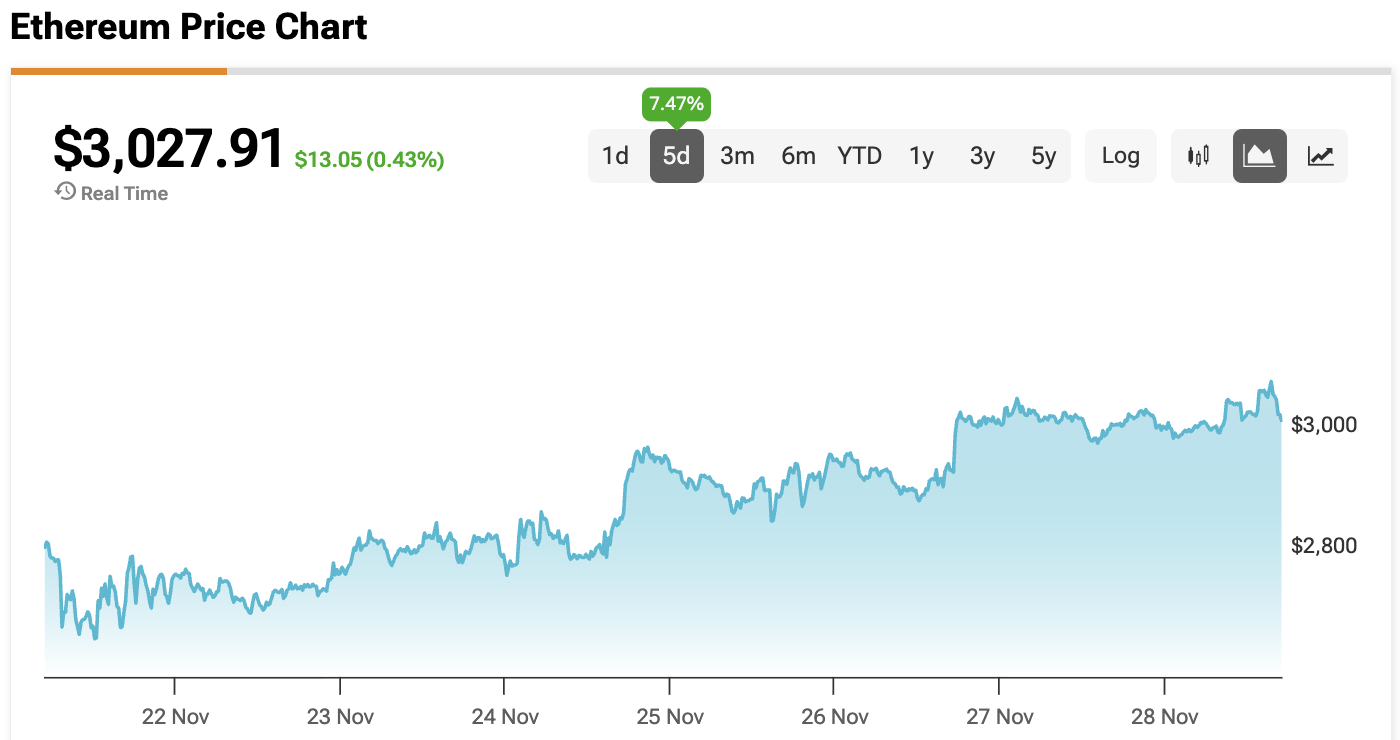The image size is (1400, 740).
Task: Select the area chart view icon
Action: click(1259, 156)
